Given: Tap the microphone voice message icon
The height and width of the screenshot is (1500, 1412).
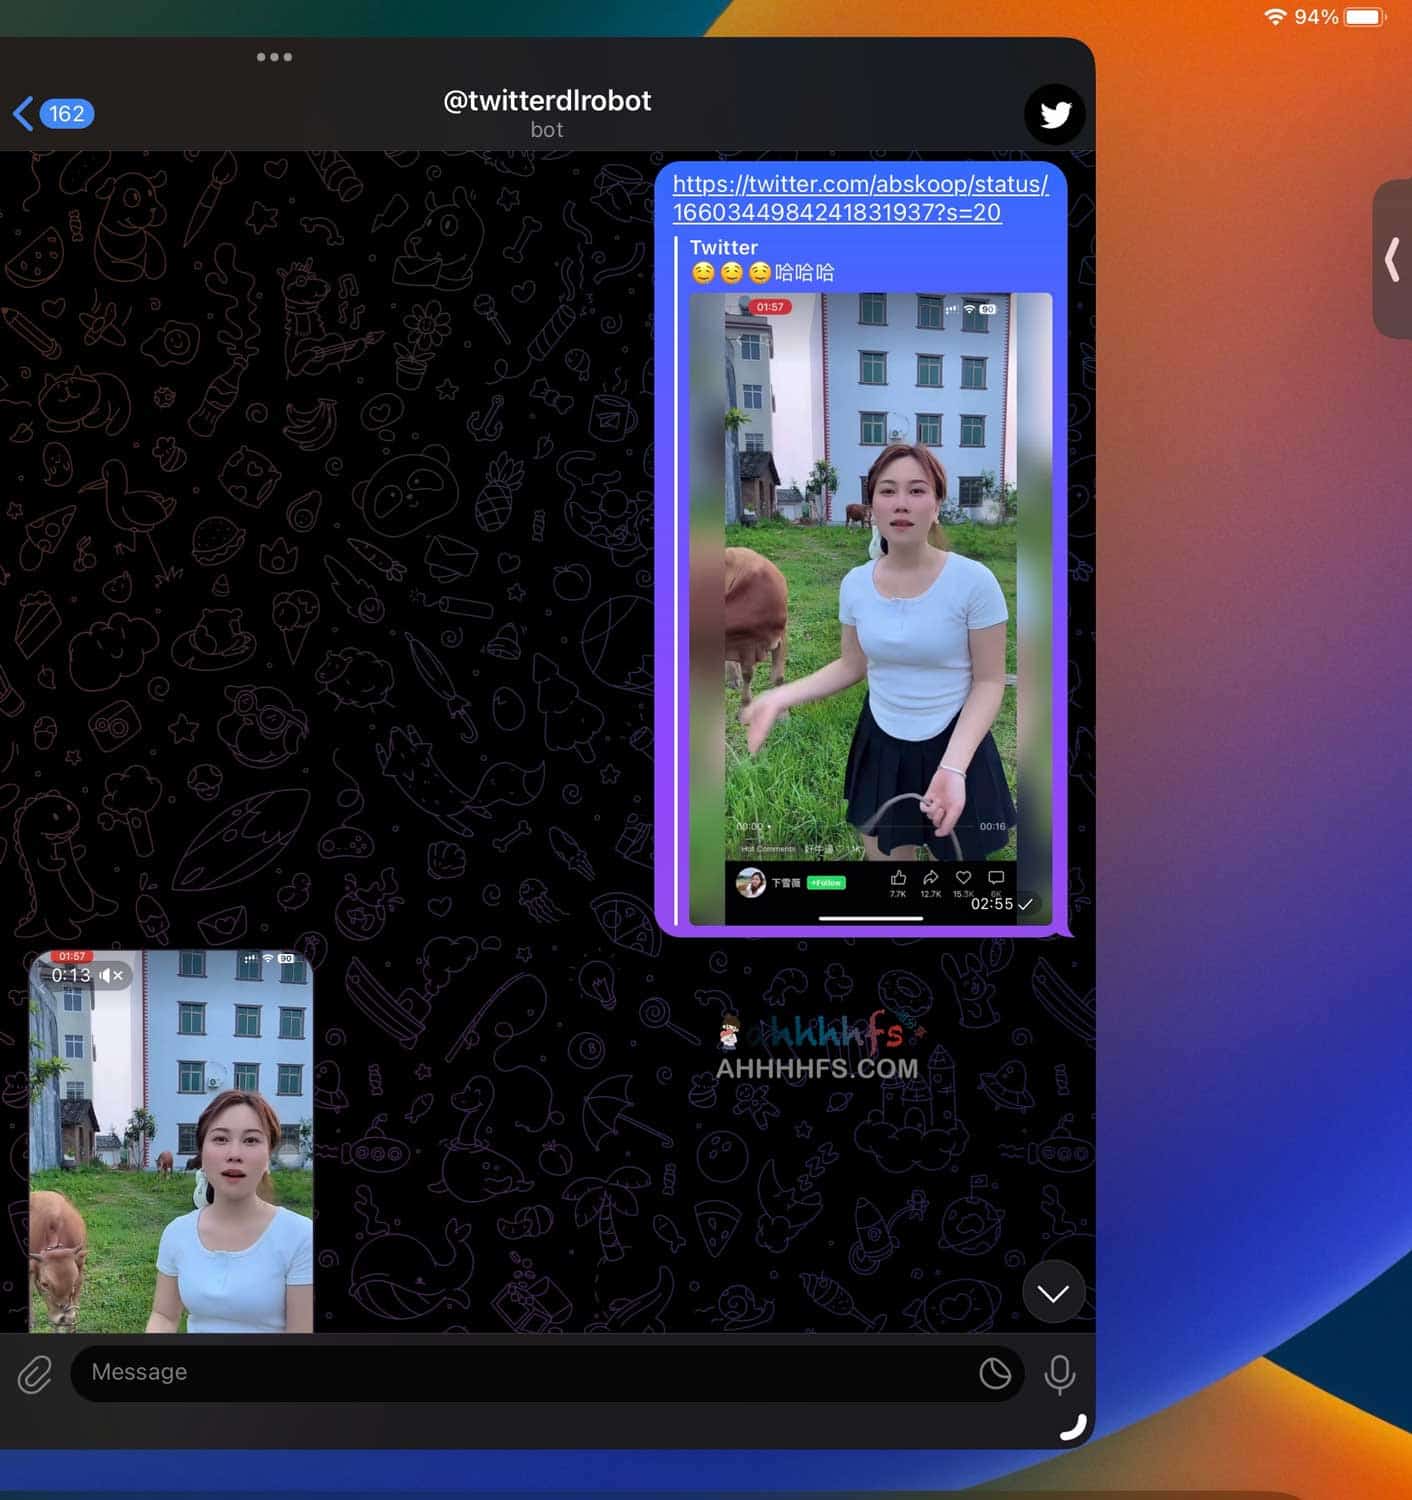Looking at the screenshot, I should 1059,1374.
